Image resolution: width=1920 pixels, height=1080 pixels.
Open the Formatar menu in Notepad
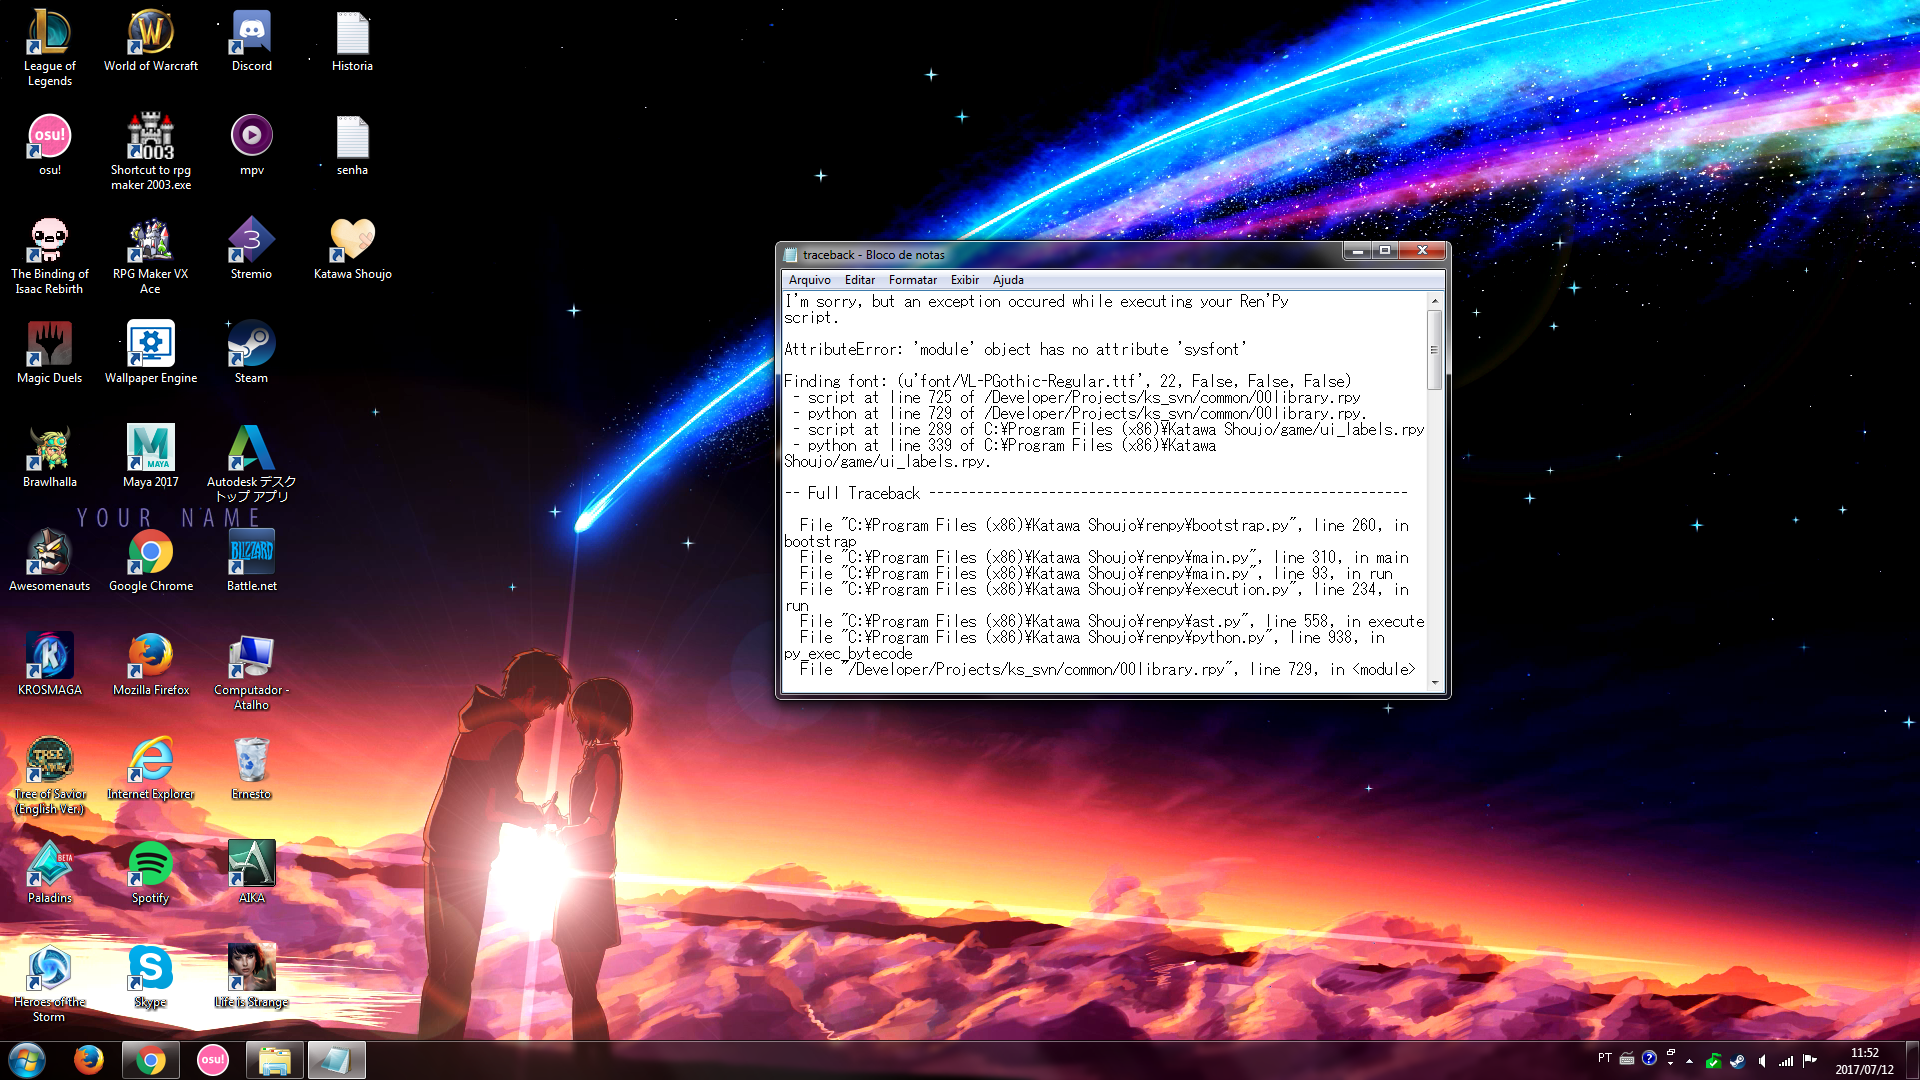pyautogui.click(x=912, y=280)
